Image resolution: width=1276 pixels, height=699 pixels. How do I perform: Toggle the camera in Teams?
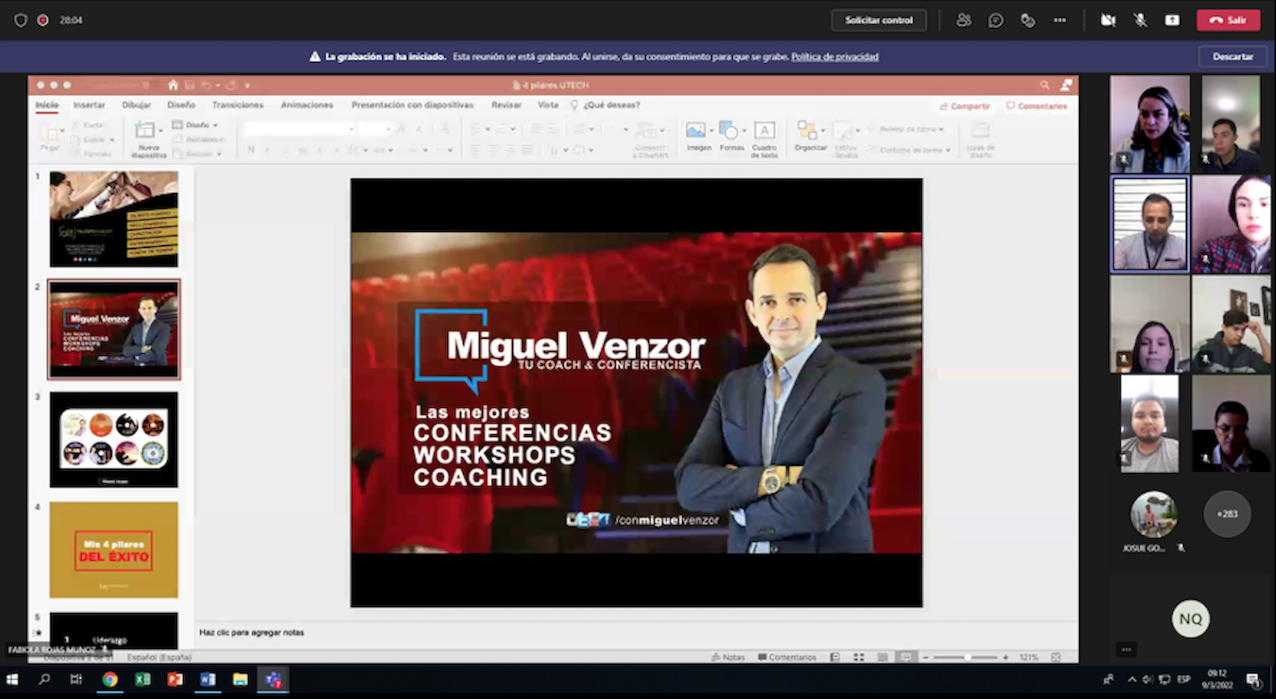1108,20
